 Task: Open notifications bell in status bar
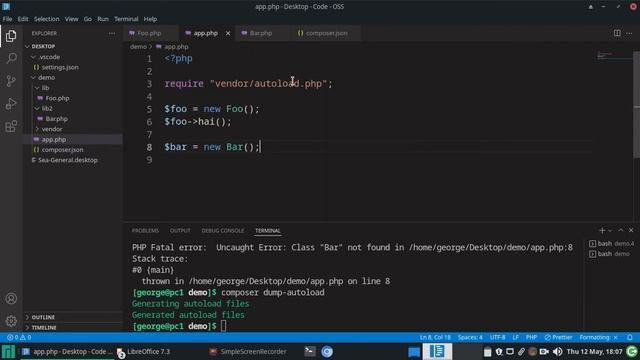pyautogui.click(x=630, y=338)
